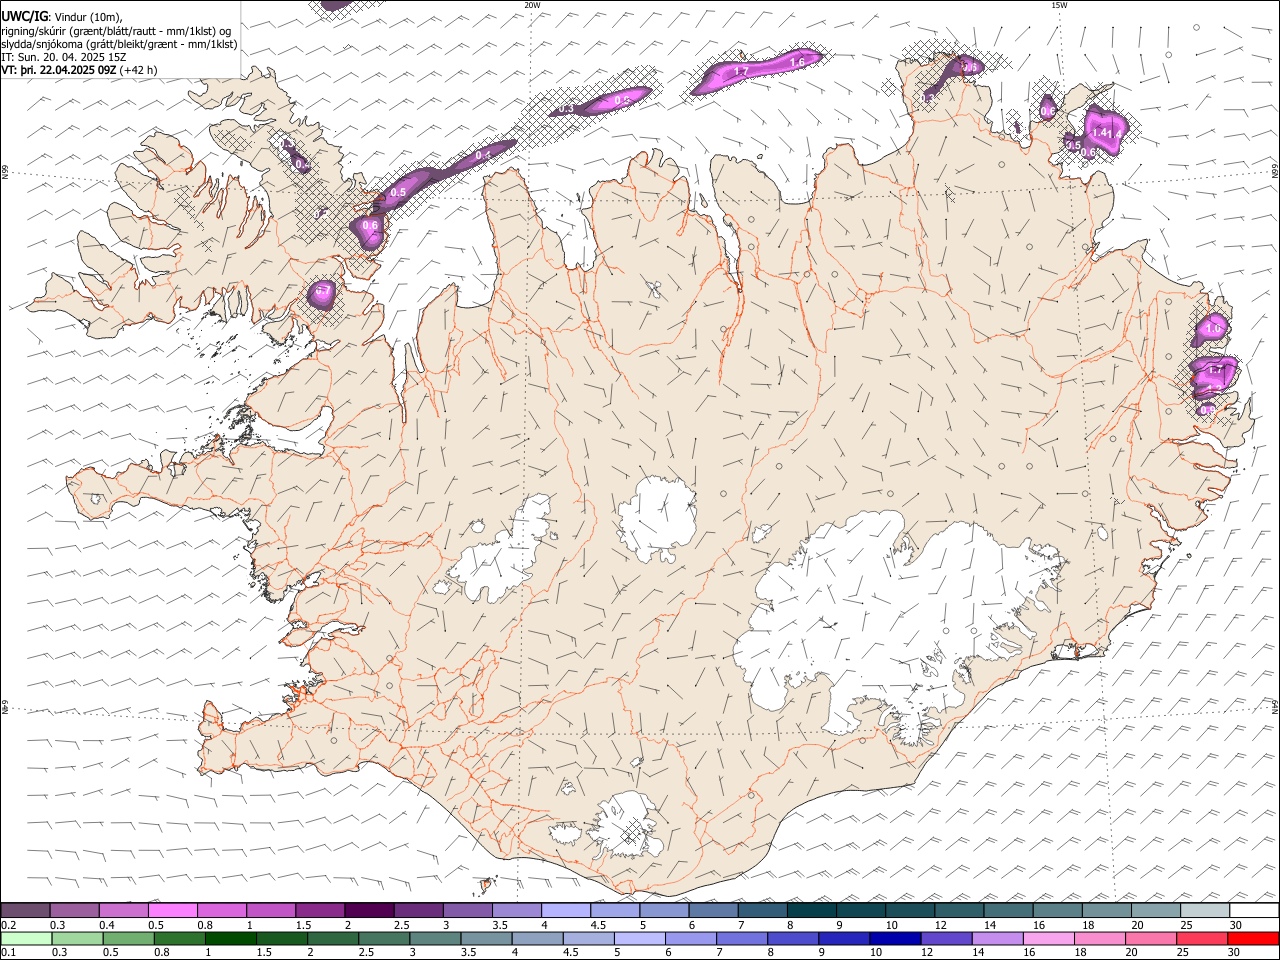Click lower red-pink swatch between 25 and 30
Screen dimensions: 1280x960
(1200, 938)
